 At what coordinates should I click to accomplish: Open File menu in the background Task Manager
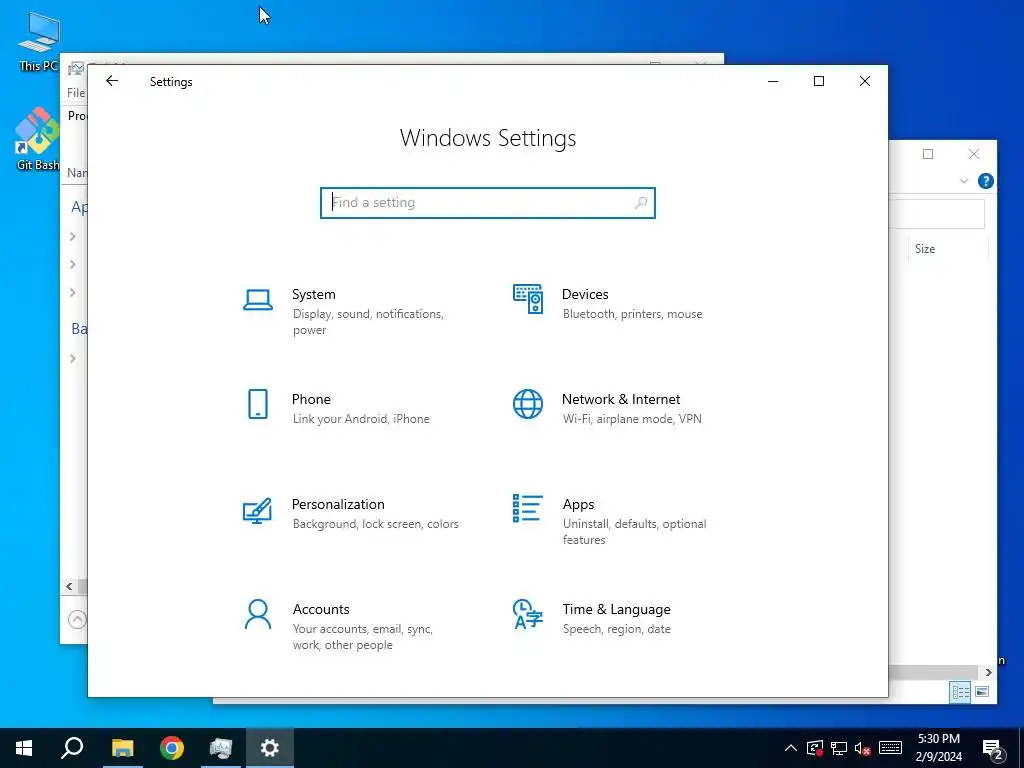coord(76,93)
